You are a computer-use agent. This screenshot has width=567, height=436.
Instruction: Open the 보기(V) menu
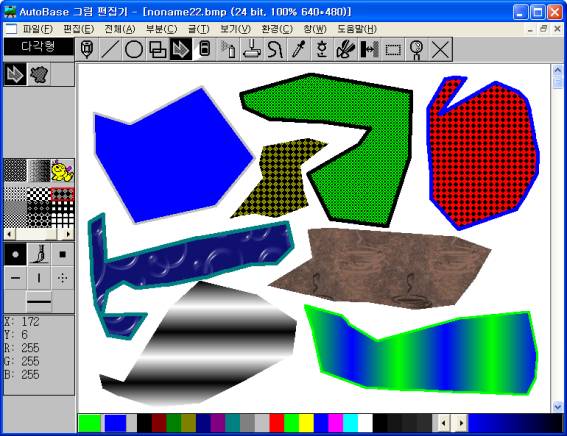235,29
